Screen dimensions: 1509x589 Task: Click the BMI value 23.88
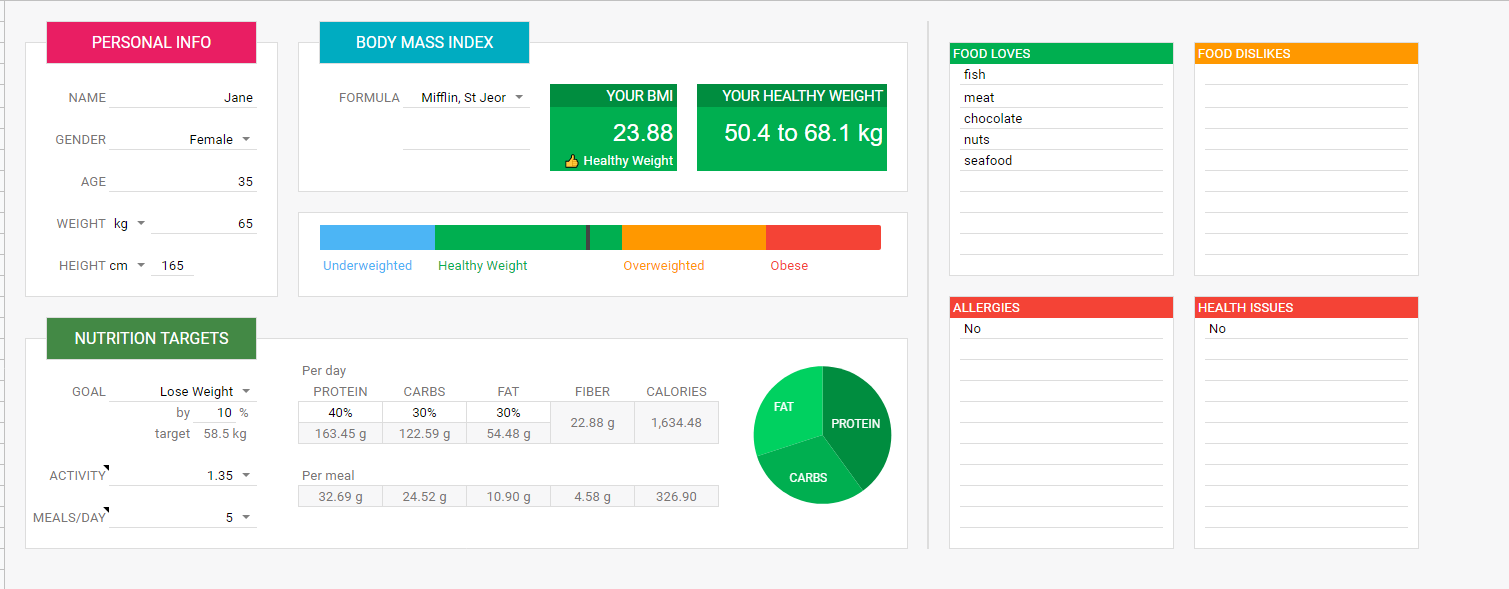[643, 133]
